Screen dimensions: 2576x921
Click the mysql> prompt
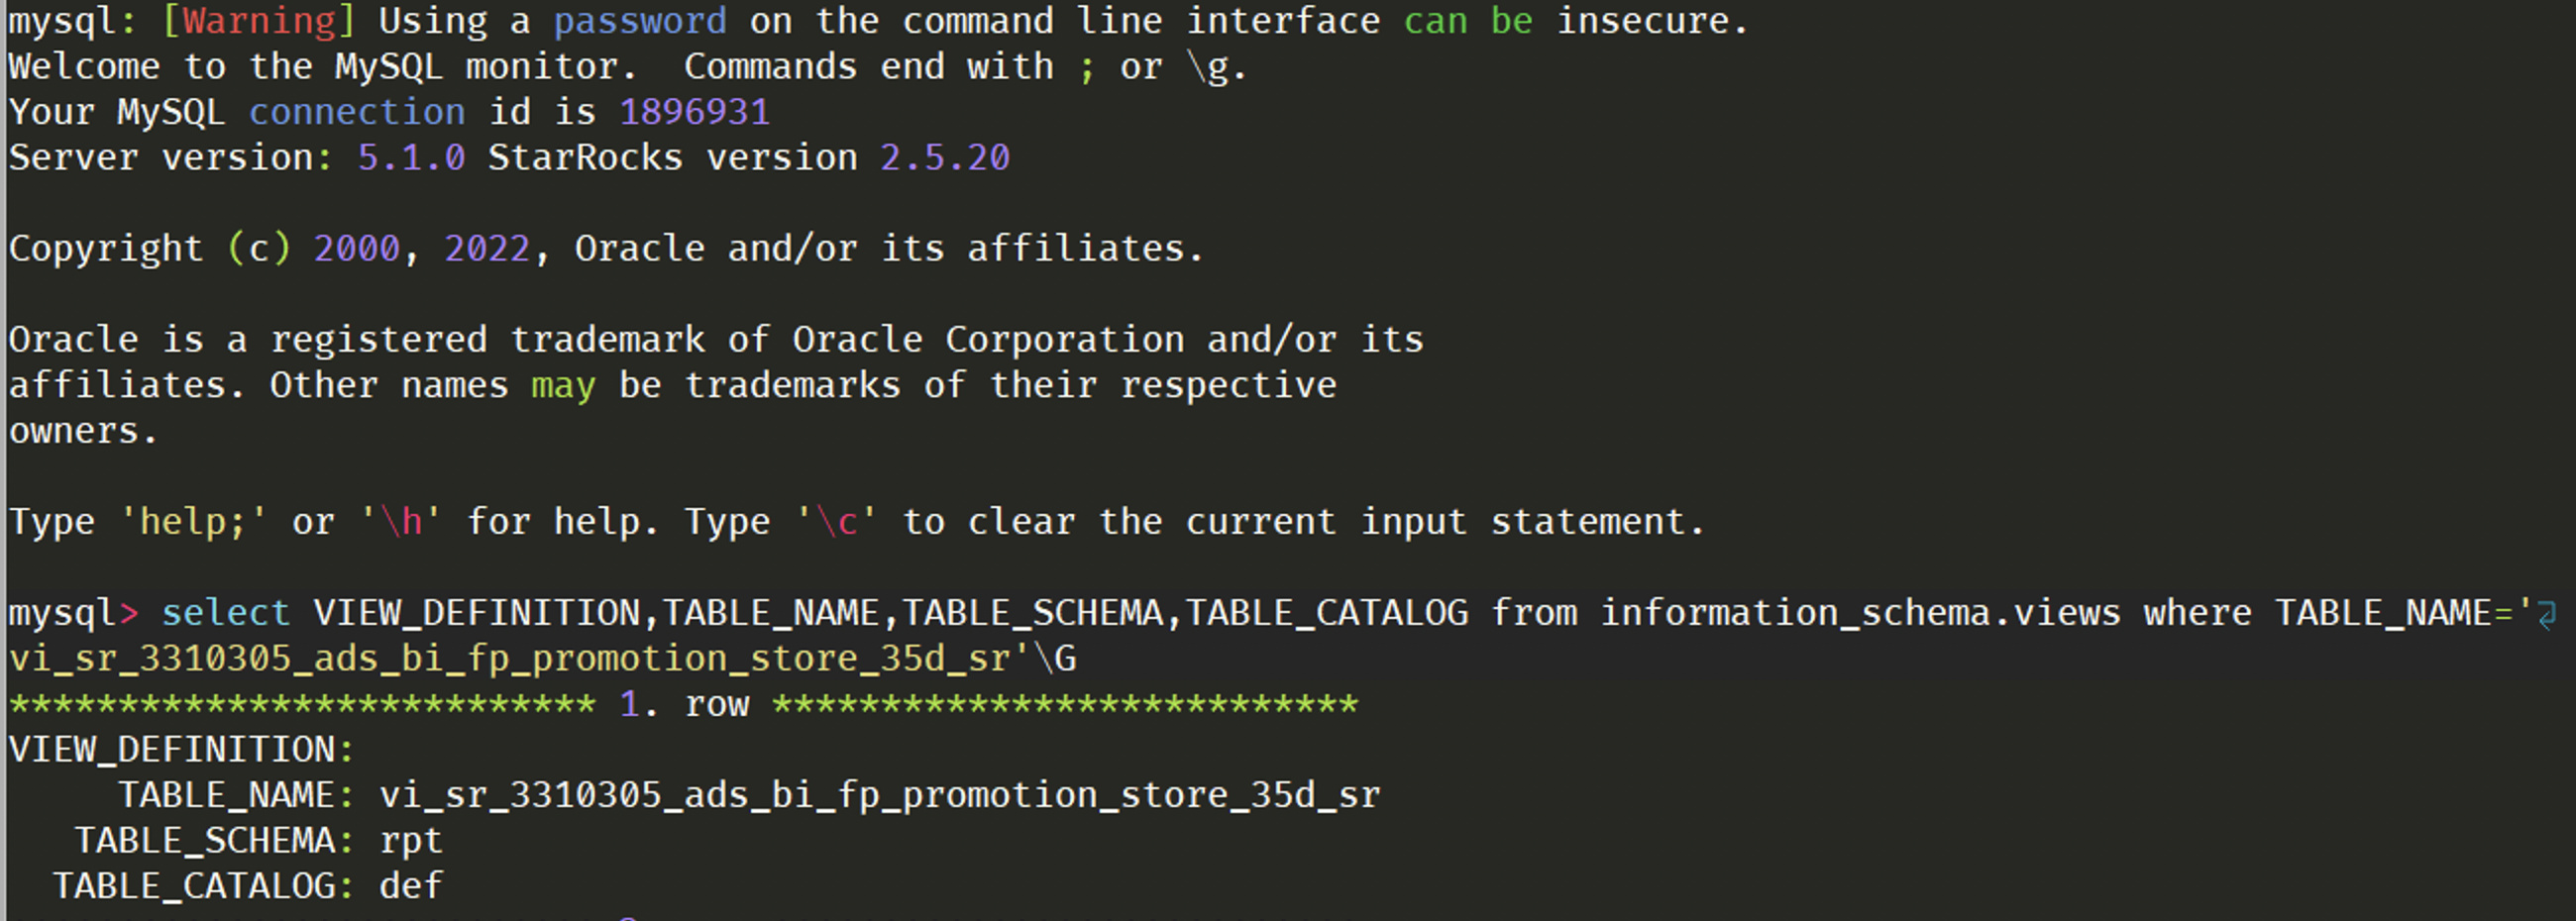[74, 613]
